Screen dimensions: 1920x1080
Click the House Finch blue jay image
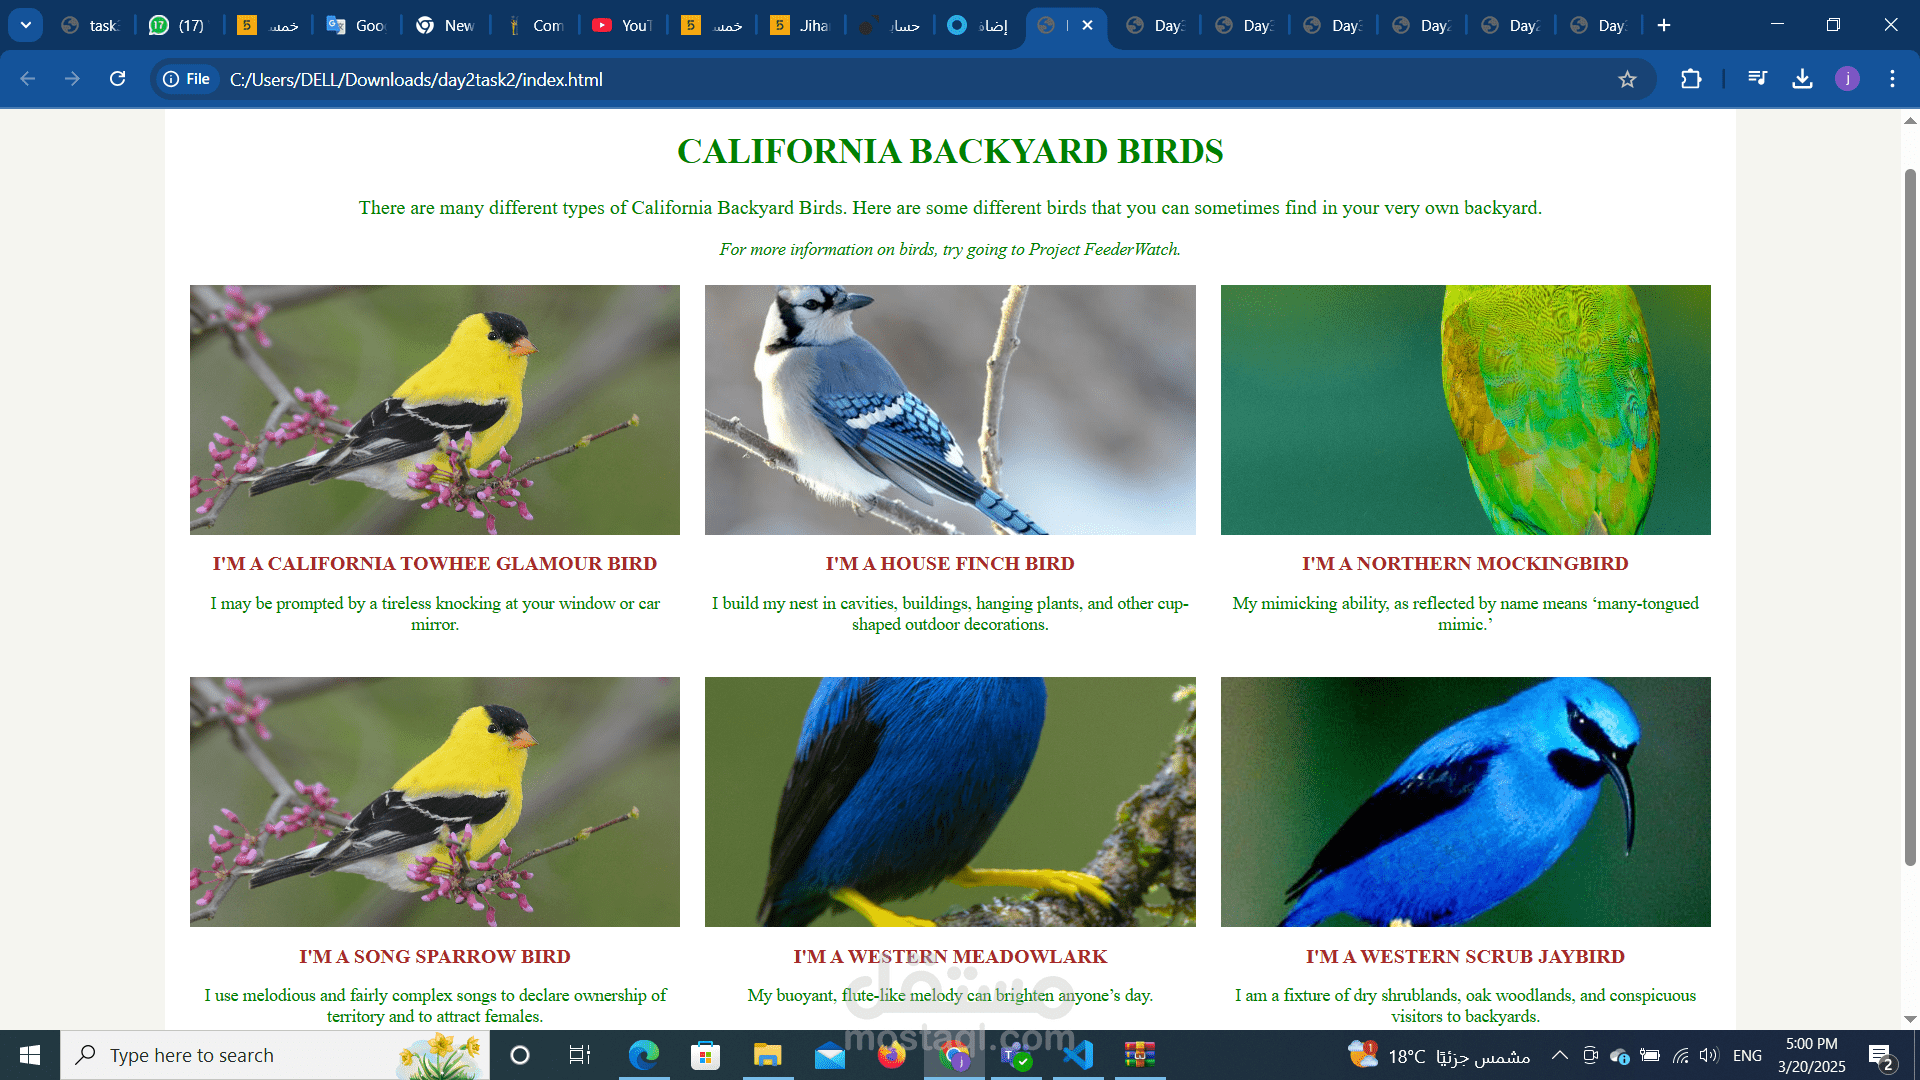[x=950, y=410]
